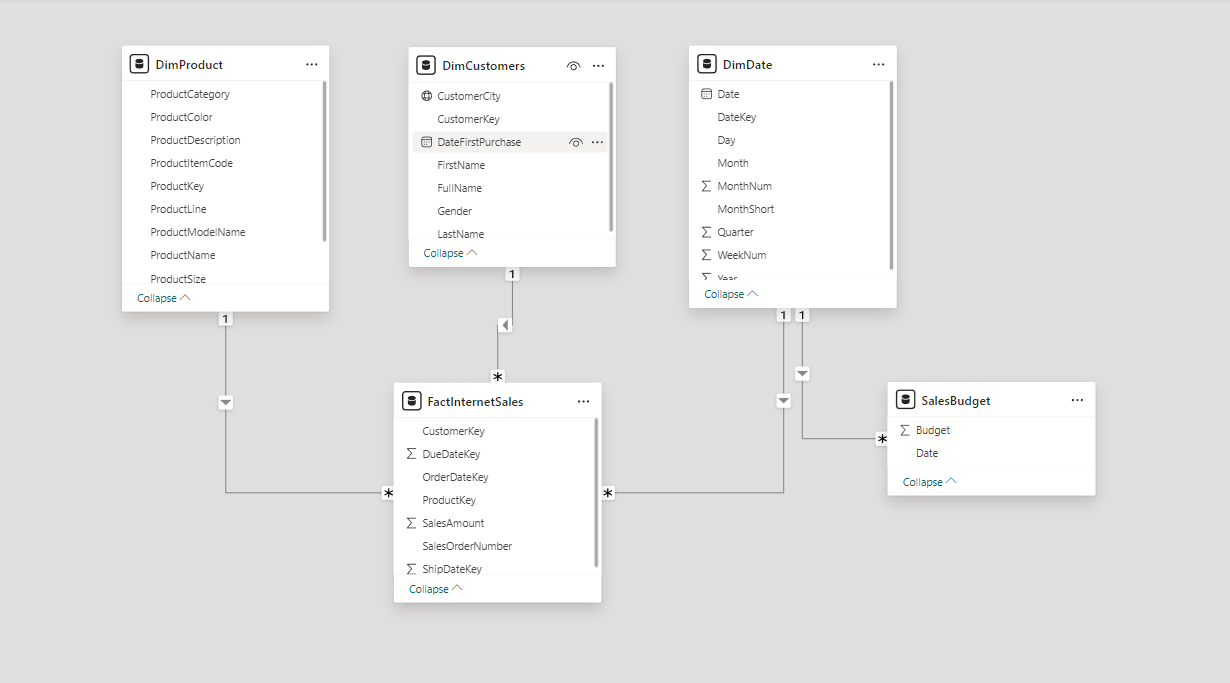
Task: Select the CustomerKey field in DimCustomers
Action: tap(468, 119)
